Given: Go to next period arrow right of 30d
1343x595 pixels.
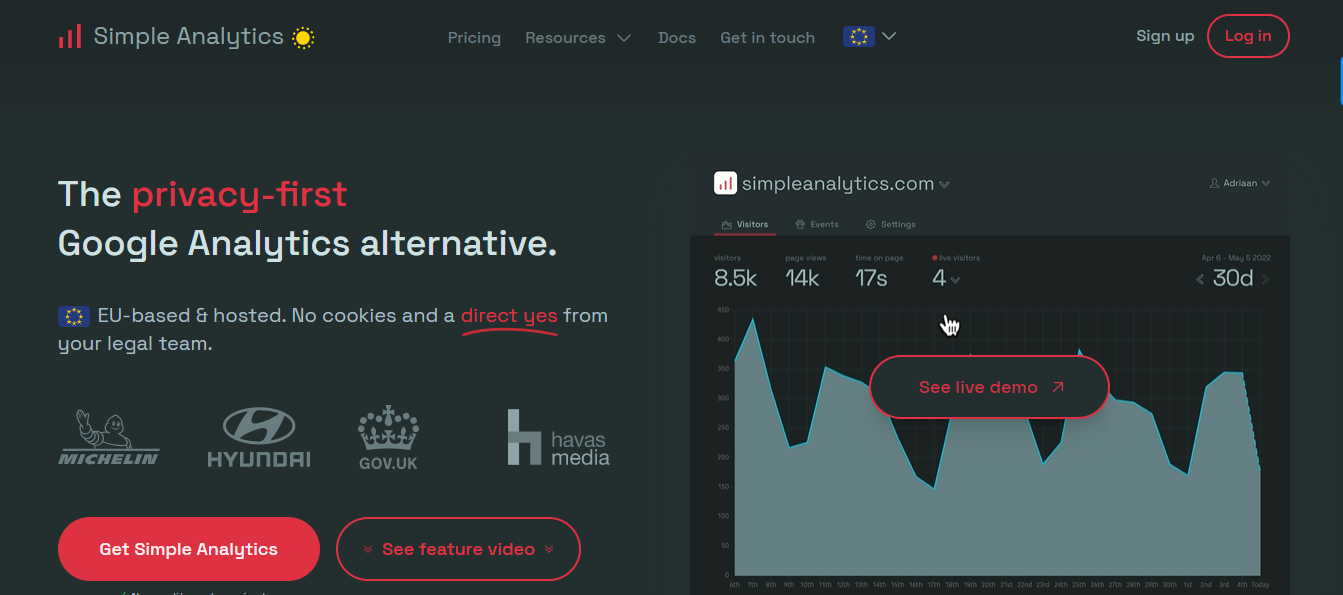Looking at the screenshot, I should pyautogui.click(x=1266, y=279).
